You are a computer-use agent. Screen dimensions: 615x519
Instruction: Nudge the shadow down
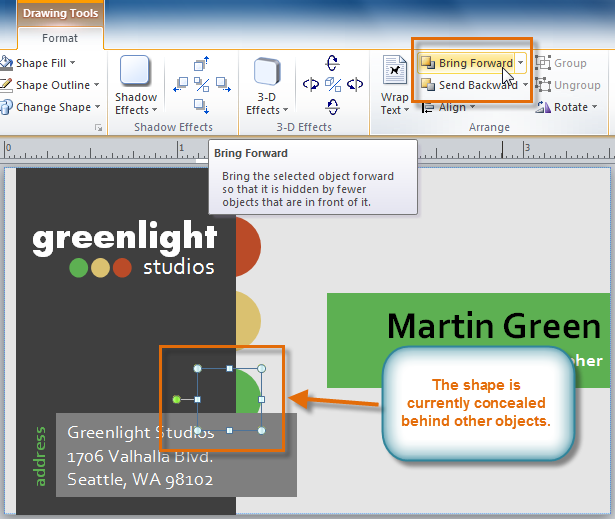201,105
